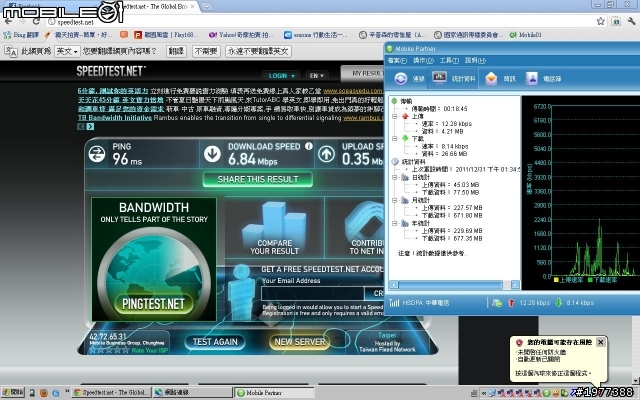This screenshot has height=400, width=640.
Task: Click the Firefox quick launch icon
Action: click(x=44, y=393)
